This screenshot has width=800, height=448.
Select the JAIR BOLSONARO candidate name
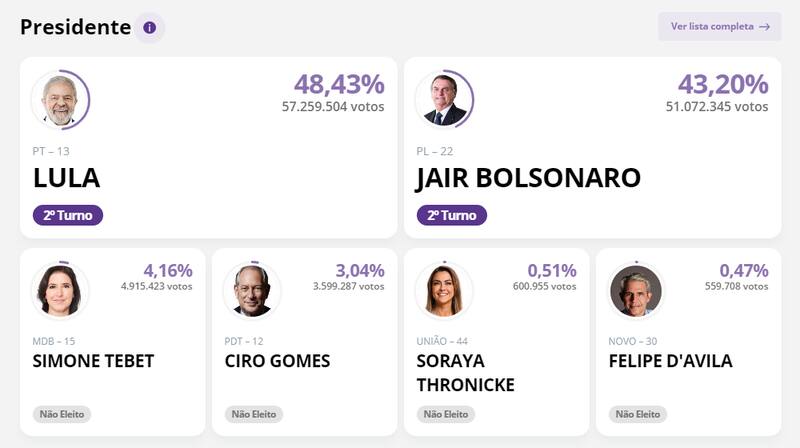pyautogui.click(x=528, y=178)
